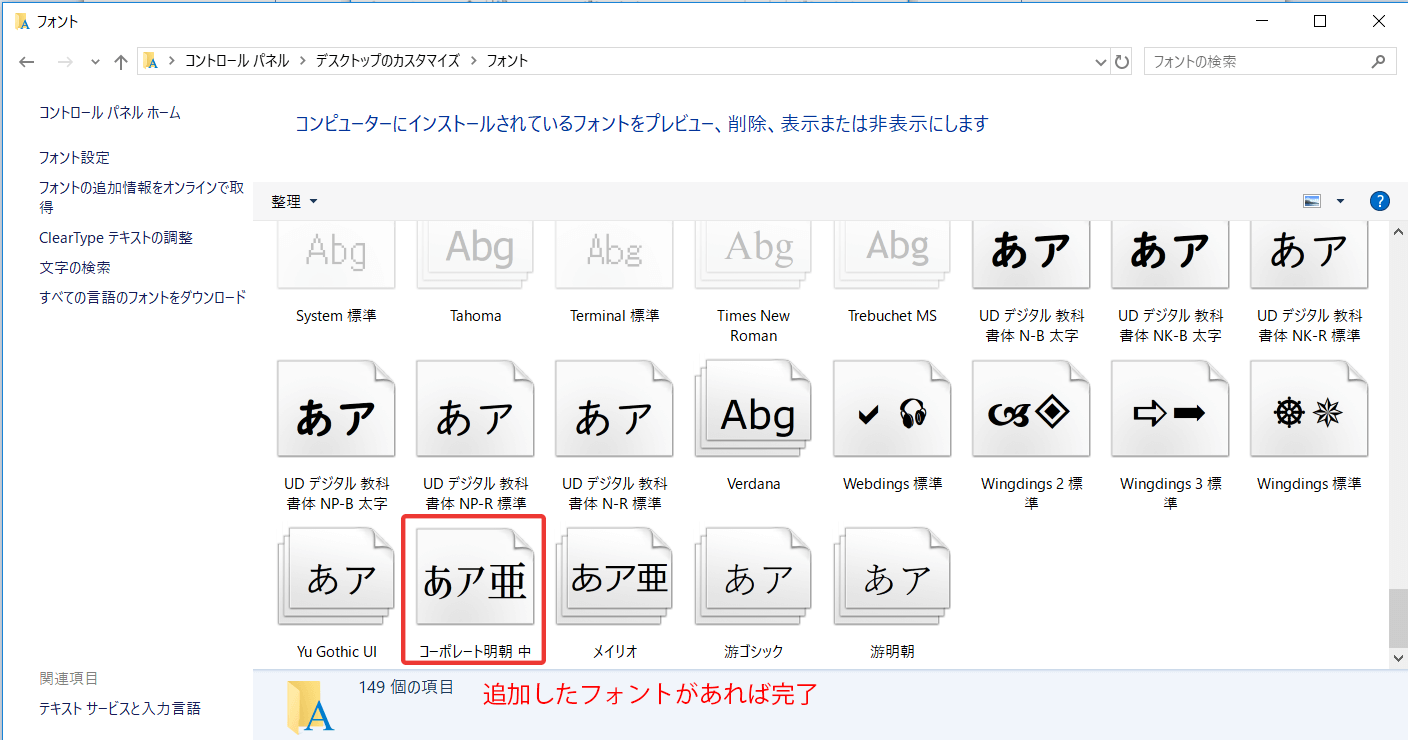Image resolution: width=1408 pixels, height=740 pixels.
Task: Expand the recent locations dropdown arrow
Action: [95, 61]
